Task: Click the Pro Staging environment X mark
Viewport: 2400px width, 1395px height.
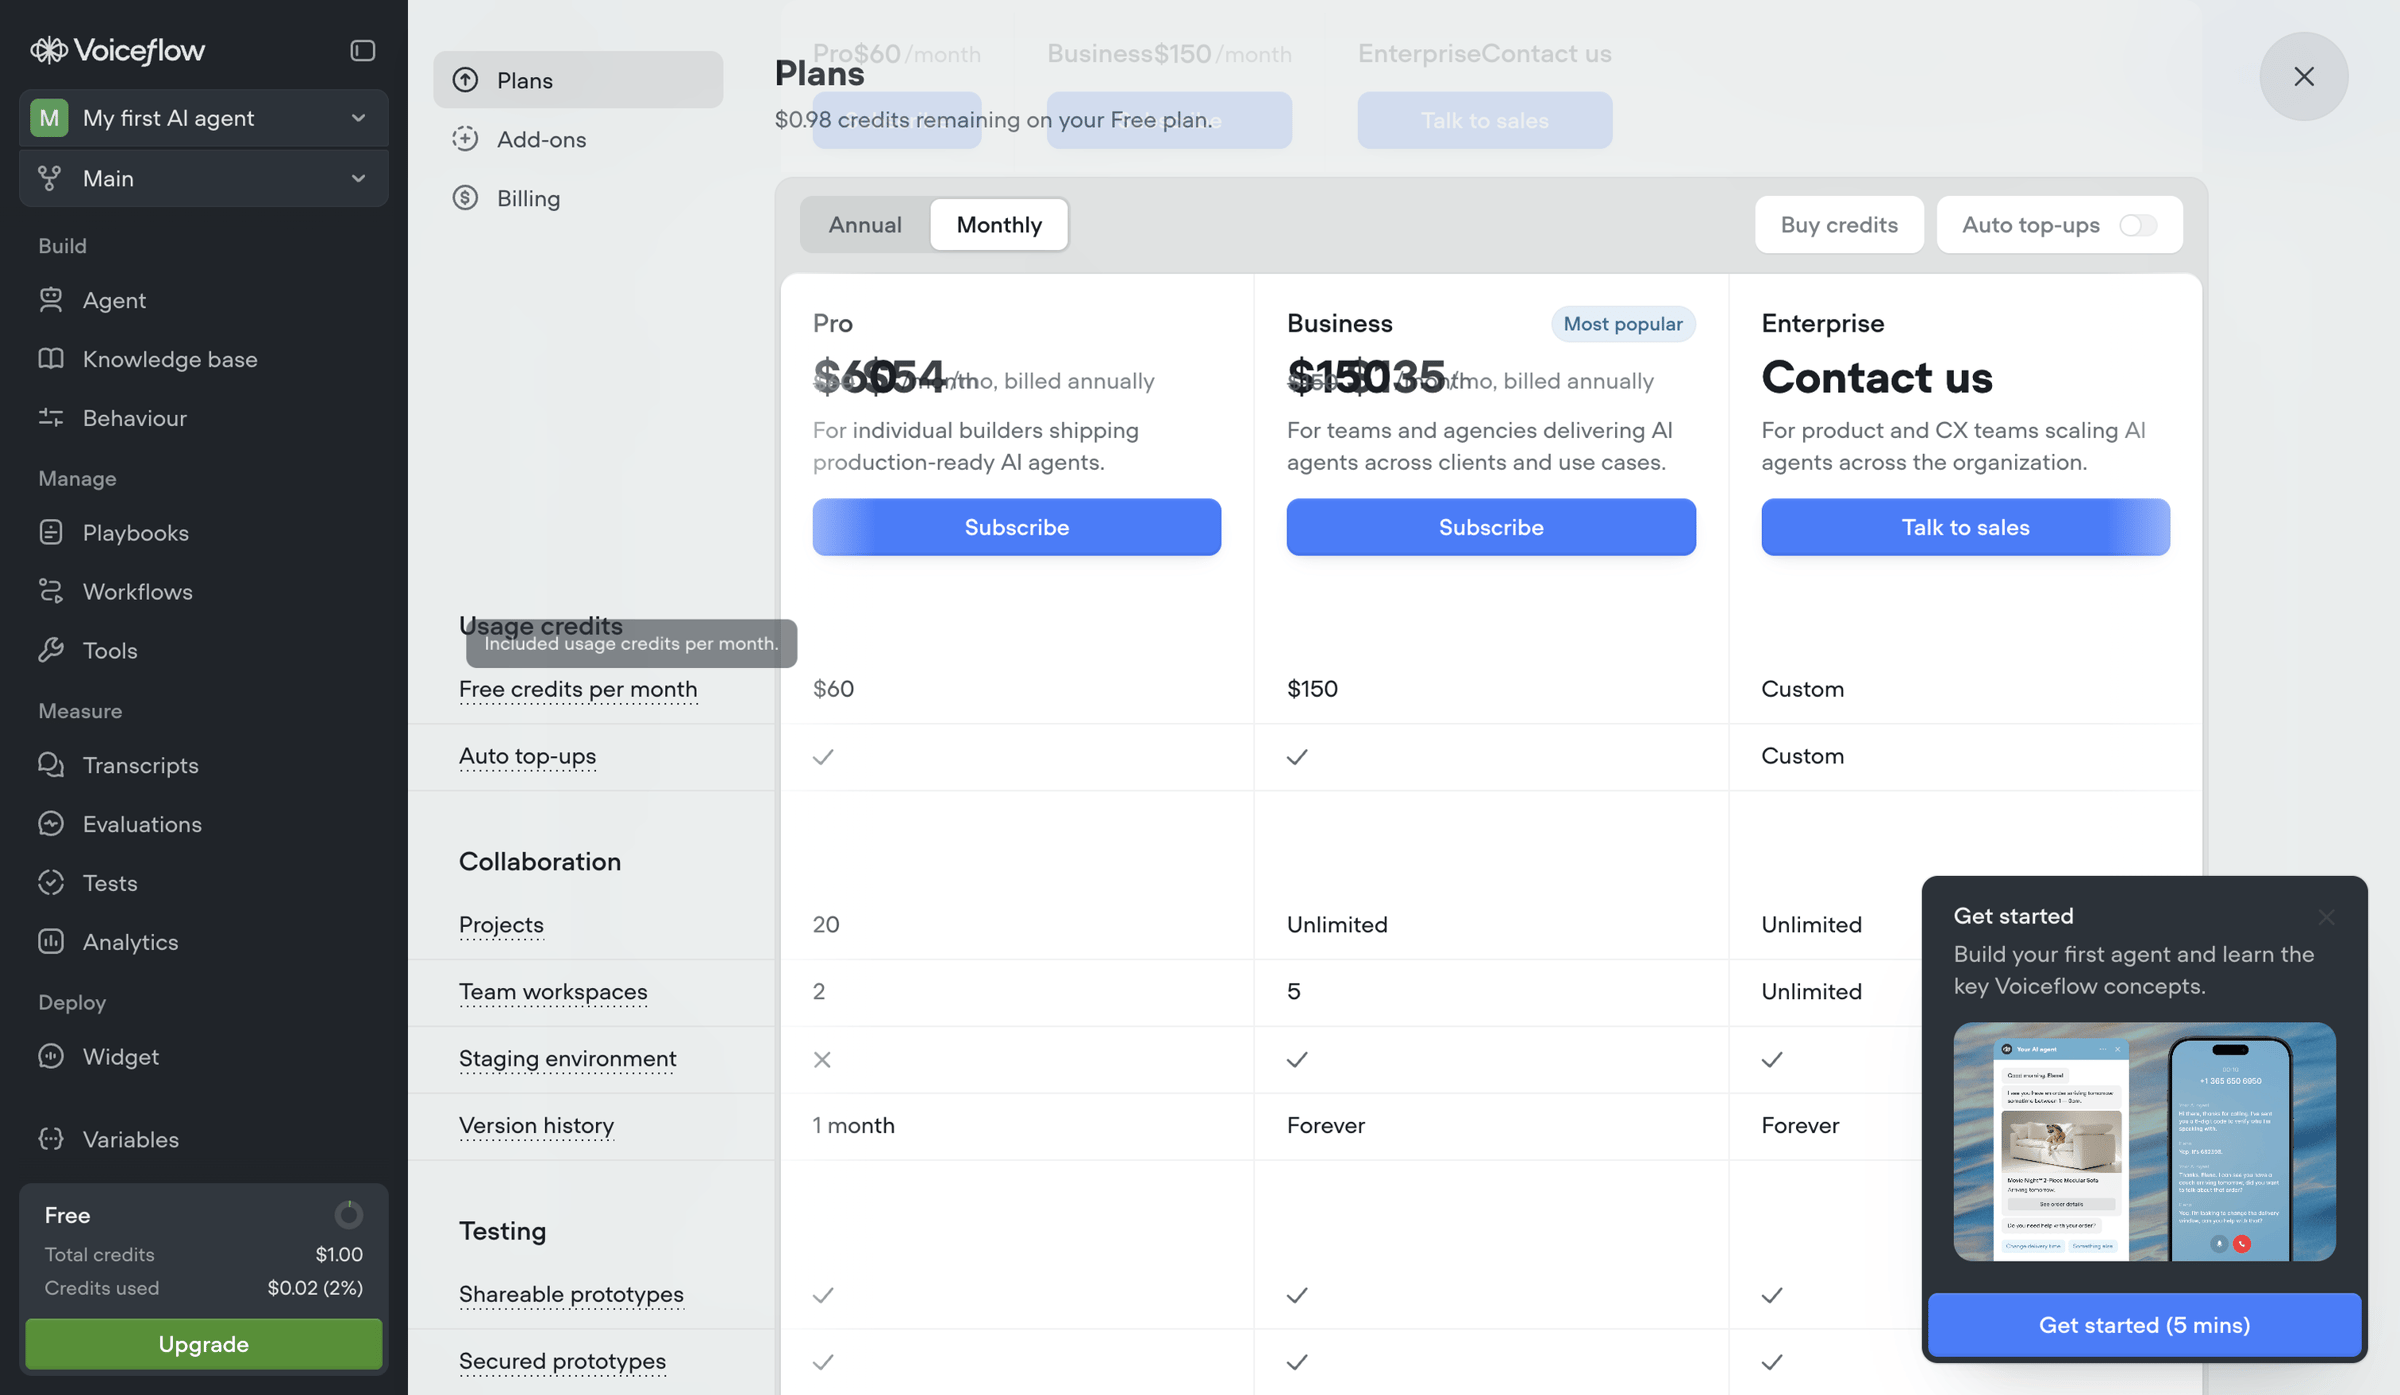Action: point(822,1059)
